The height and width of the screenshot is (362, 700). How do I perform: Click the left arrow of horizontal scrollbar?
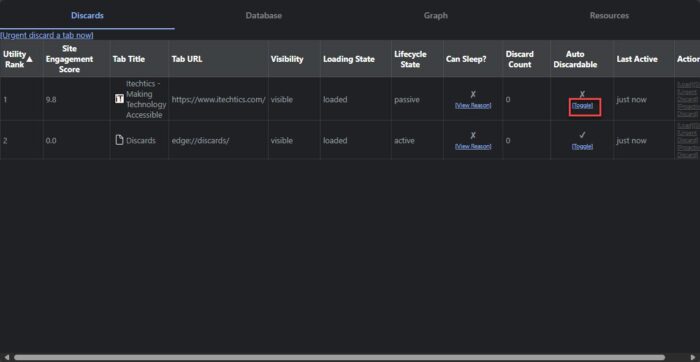pyautogui.click(x=6, y=358)
